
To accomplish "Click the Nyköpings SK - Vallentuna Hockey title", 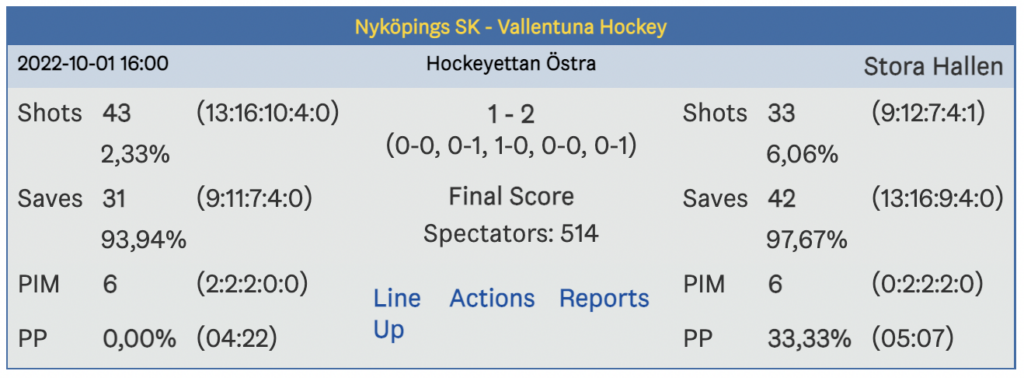I will coord(511,27).
